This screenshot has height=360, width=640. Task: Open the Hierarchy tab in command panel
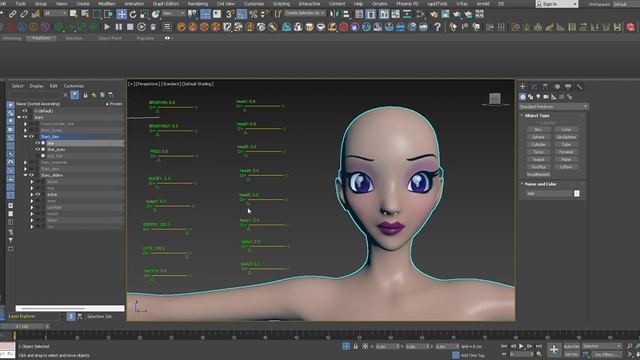(545, 86)
